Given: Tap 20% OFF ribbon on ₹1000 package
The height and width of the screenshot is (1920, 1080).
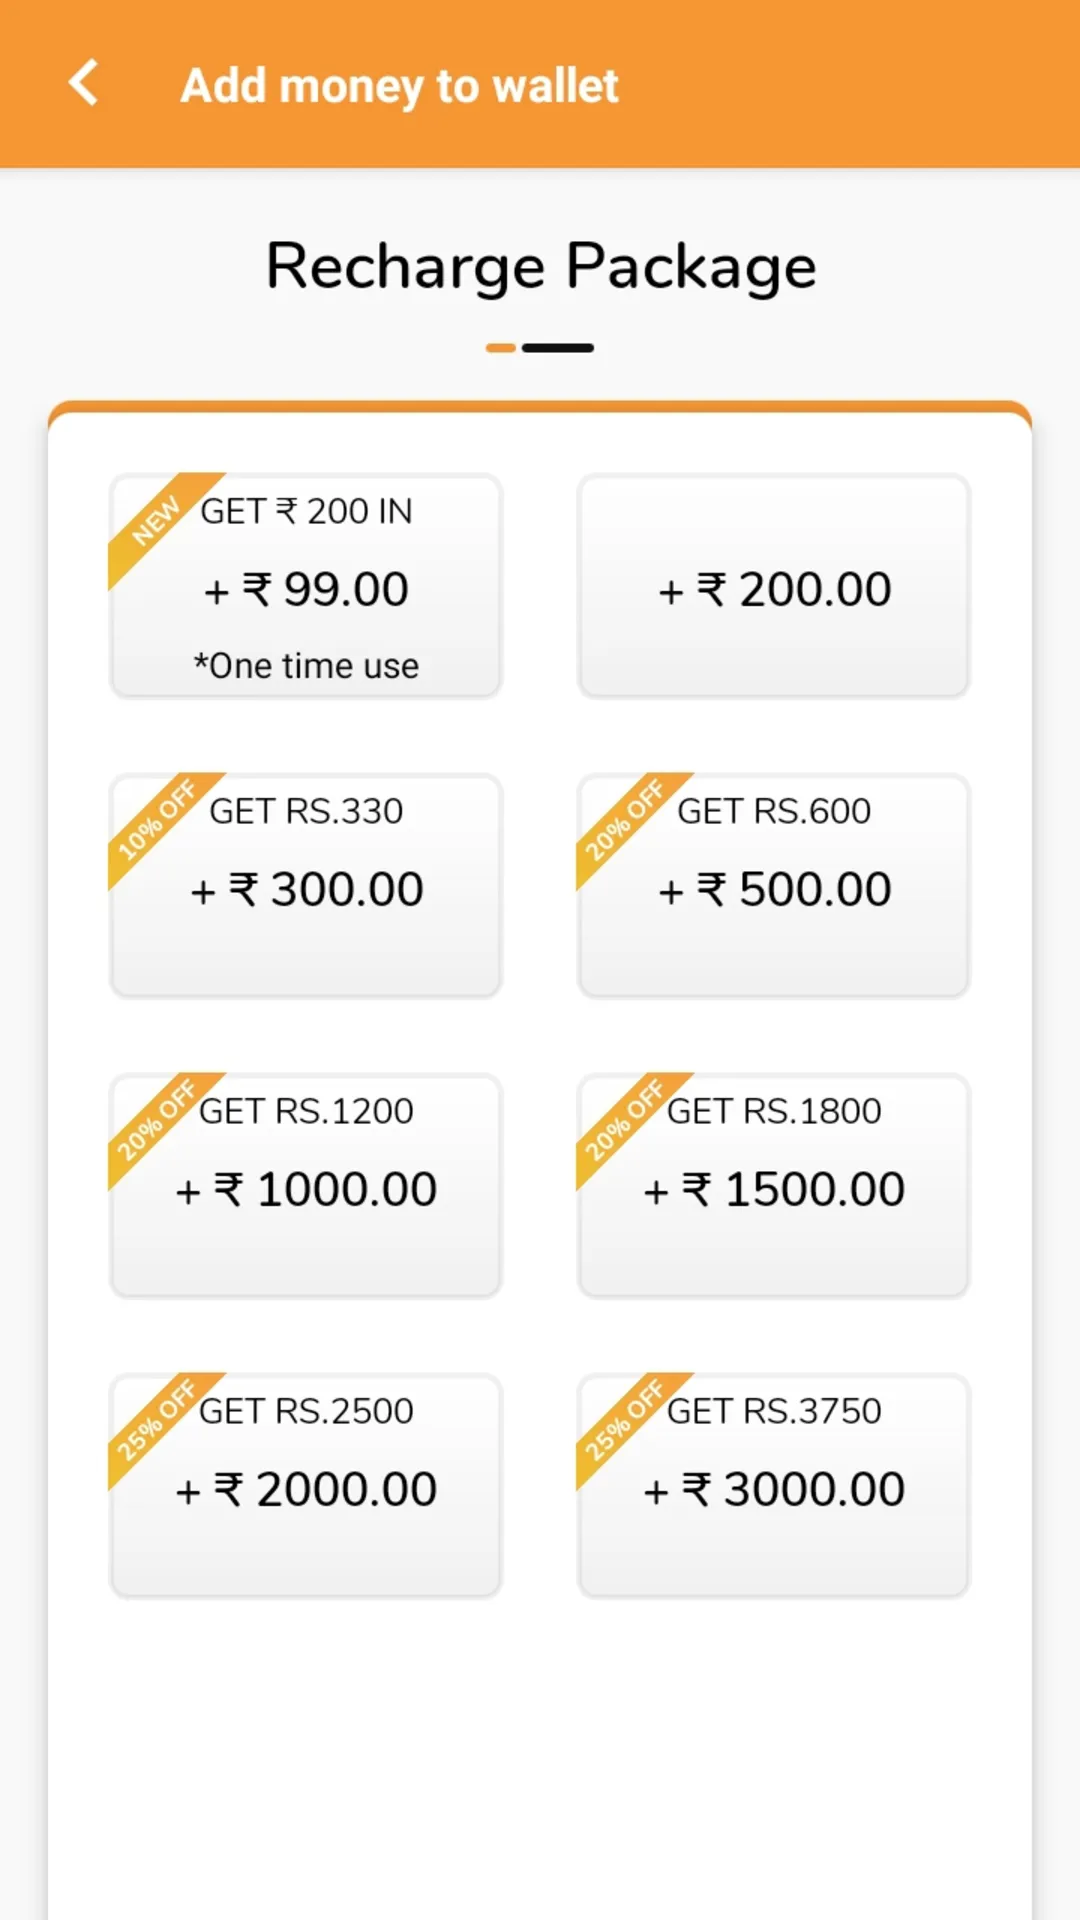Looking at the screenshot, I should 156,1121.
